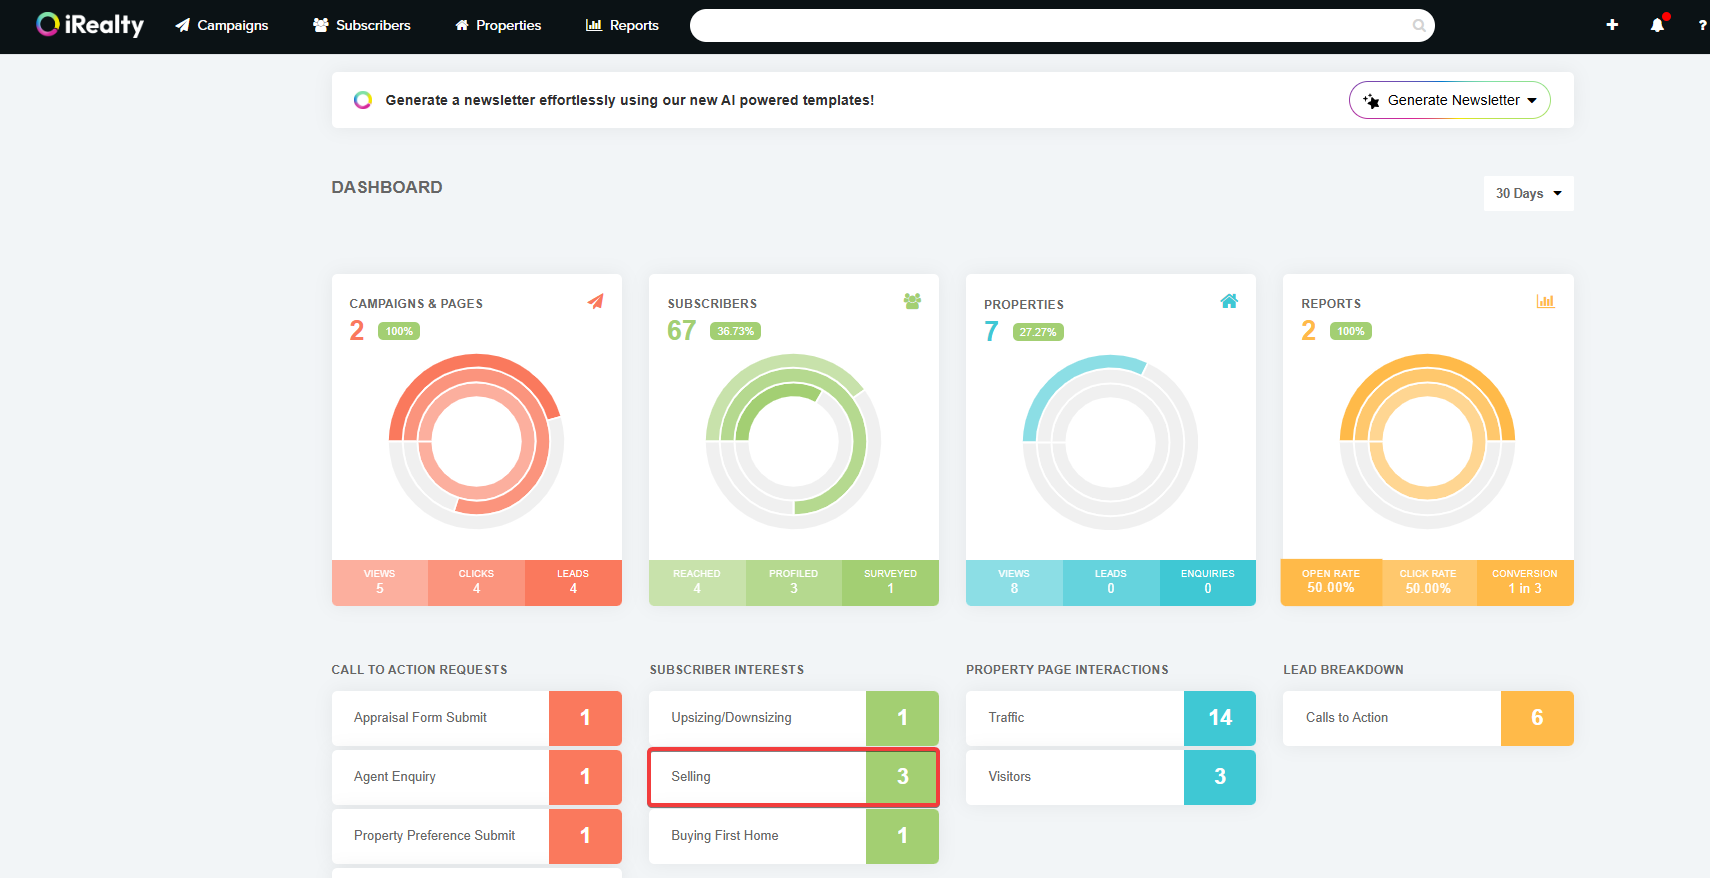
Task: Click the plus add icon
Action: (1612, 25)
